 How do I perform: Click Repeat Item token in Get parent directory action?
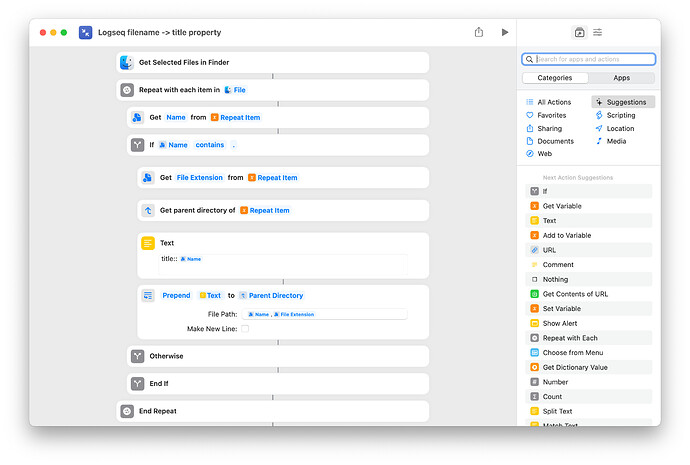click(265, 211)
